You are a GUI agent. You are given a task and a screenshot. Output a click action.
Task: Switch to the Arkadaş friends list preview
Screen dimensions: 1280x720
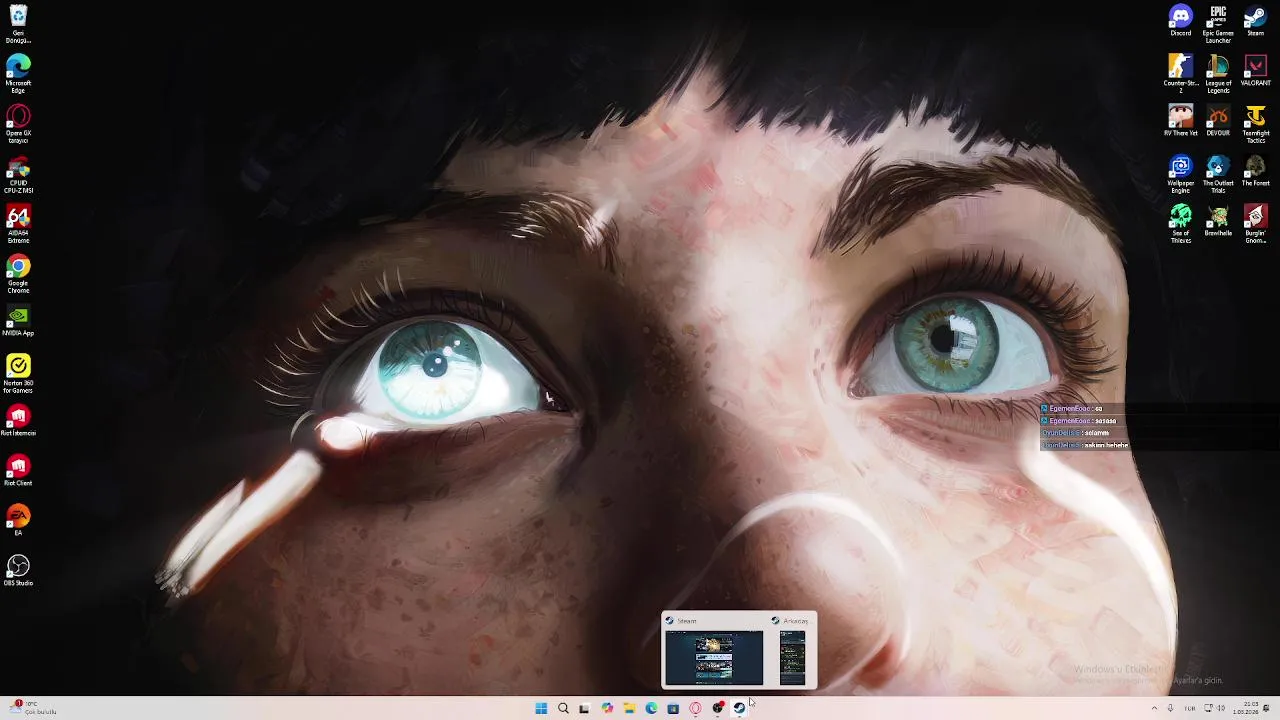(x=792, y=657)
